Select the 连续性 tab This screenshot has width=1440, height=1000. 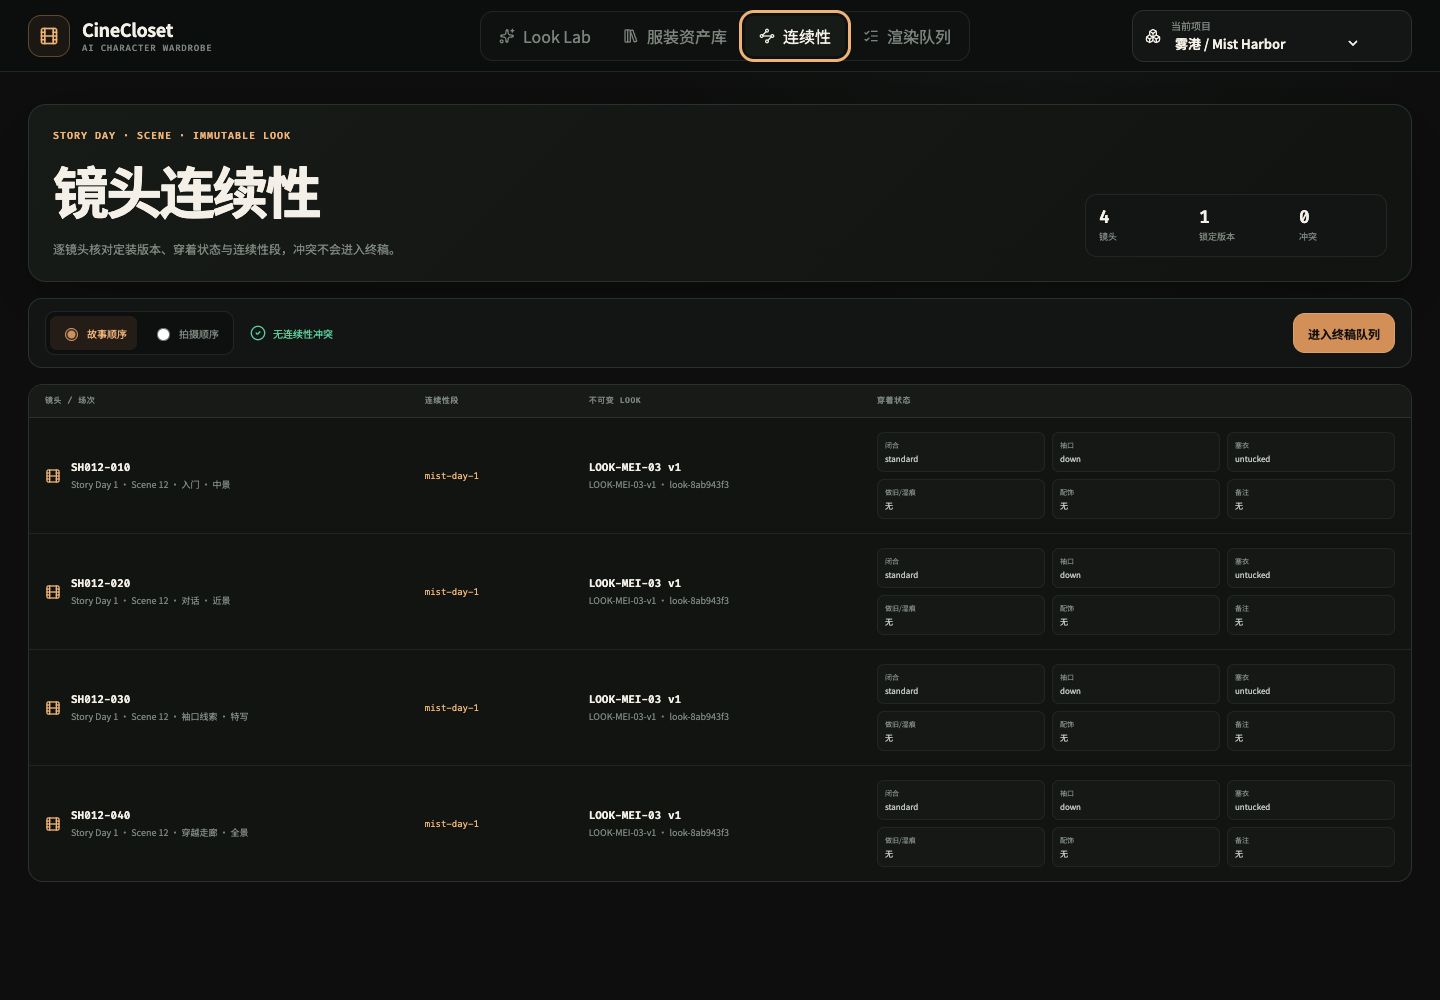pos(795,36)
